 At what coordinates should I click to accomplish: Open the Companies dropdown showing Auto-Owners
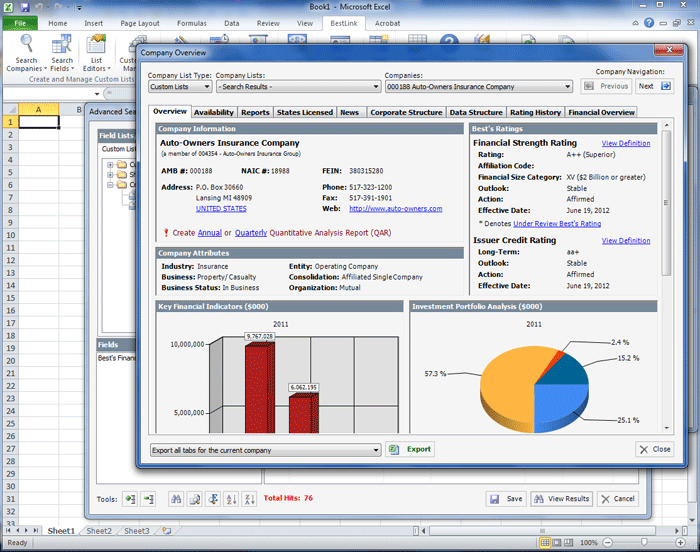[x=479, y=87]
